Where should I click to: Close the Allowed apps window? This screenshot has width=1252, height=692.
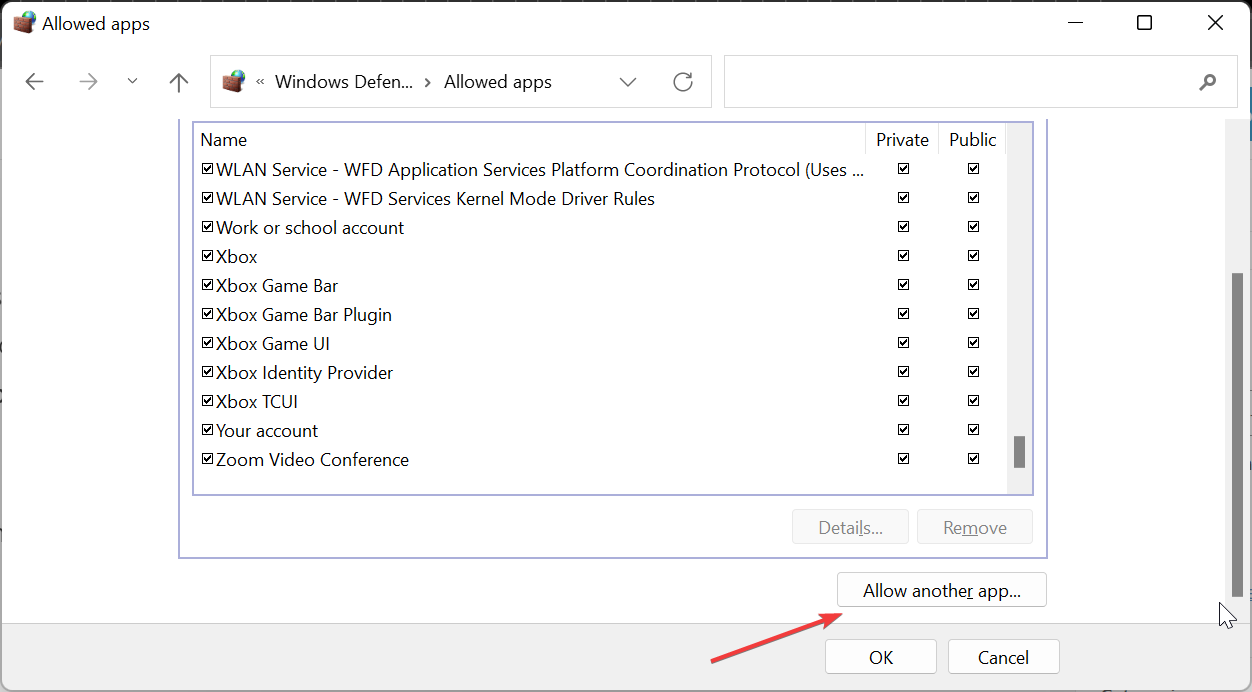(x=1216, y=23)
